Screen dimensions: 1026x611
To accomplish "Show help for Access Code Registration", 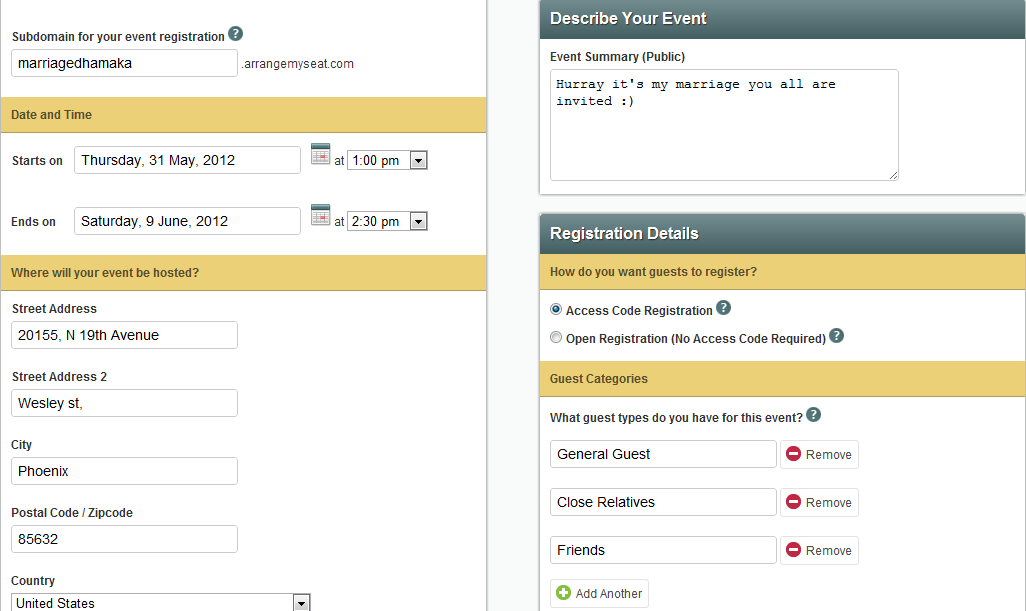I will point(723,307).
